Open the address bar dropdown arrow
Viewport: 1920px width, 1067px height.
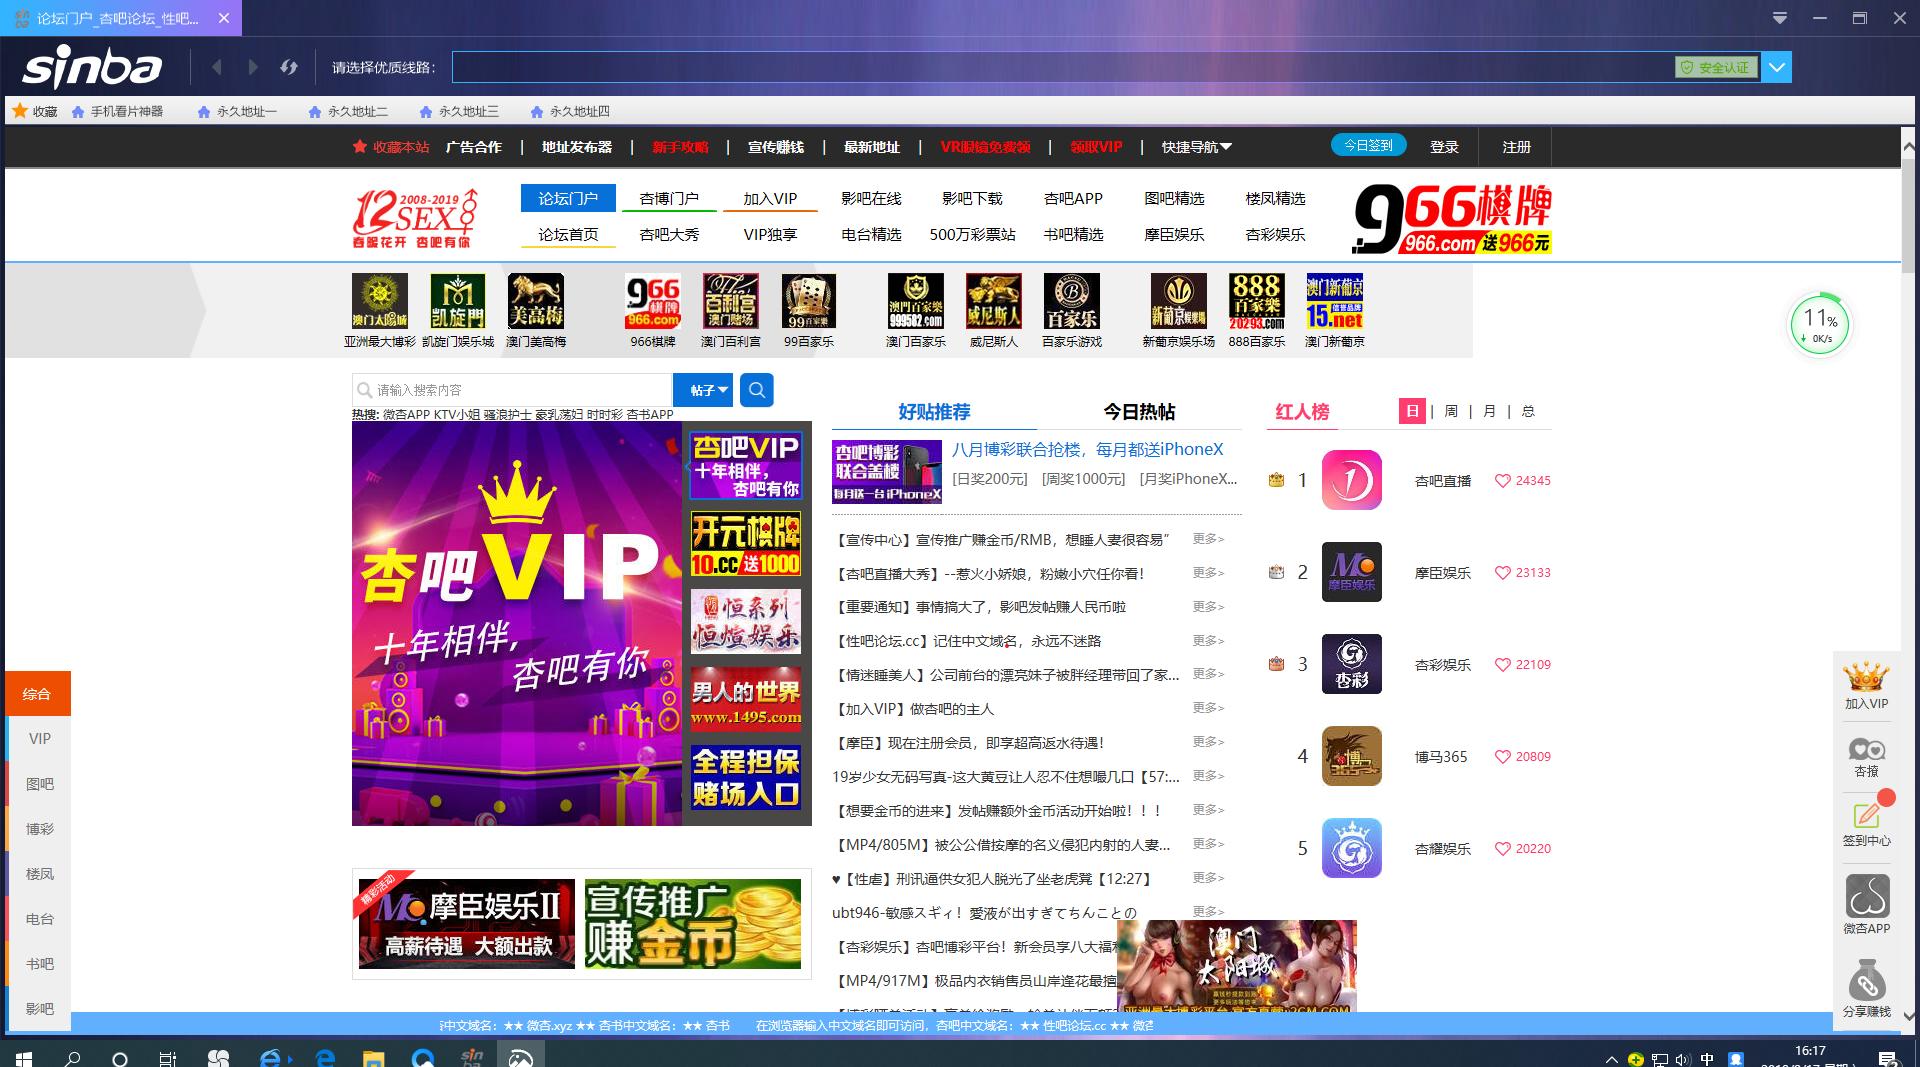pos(1777,67)
